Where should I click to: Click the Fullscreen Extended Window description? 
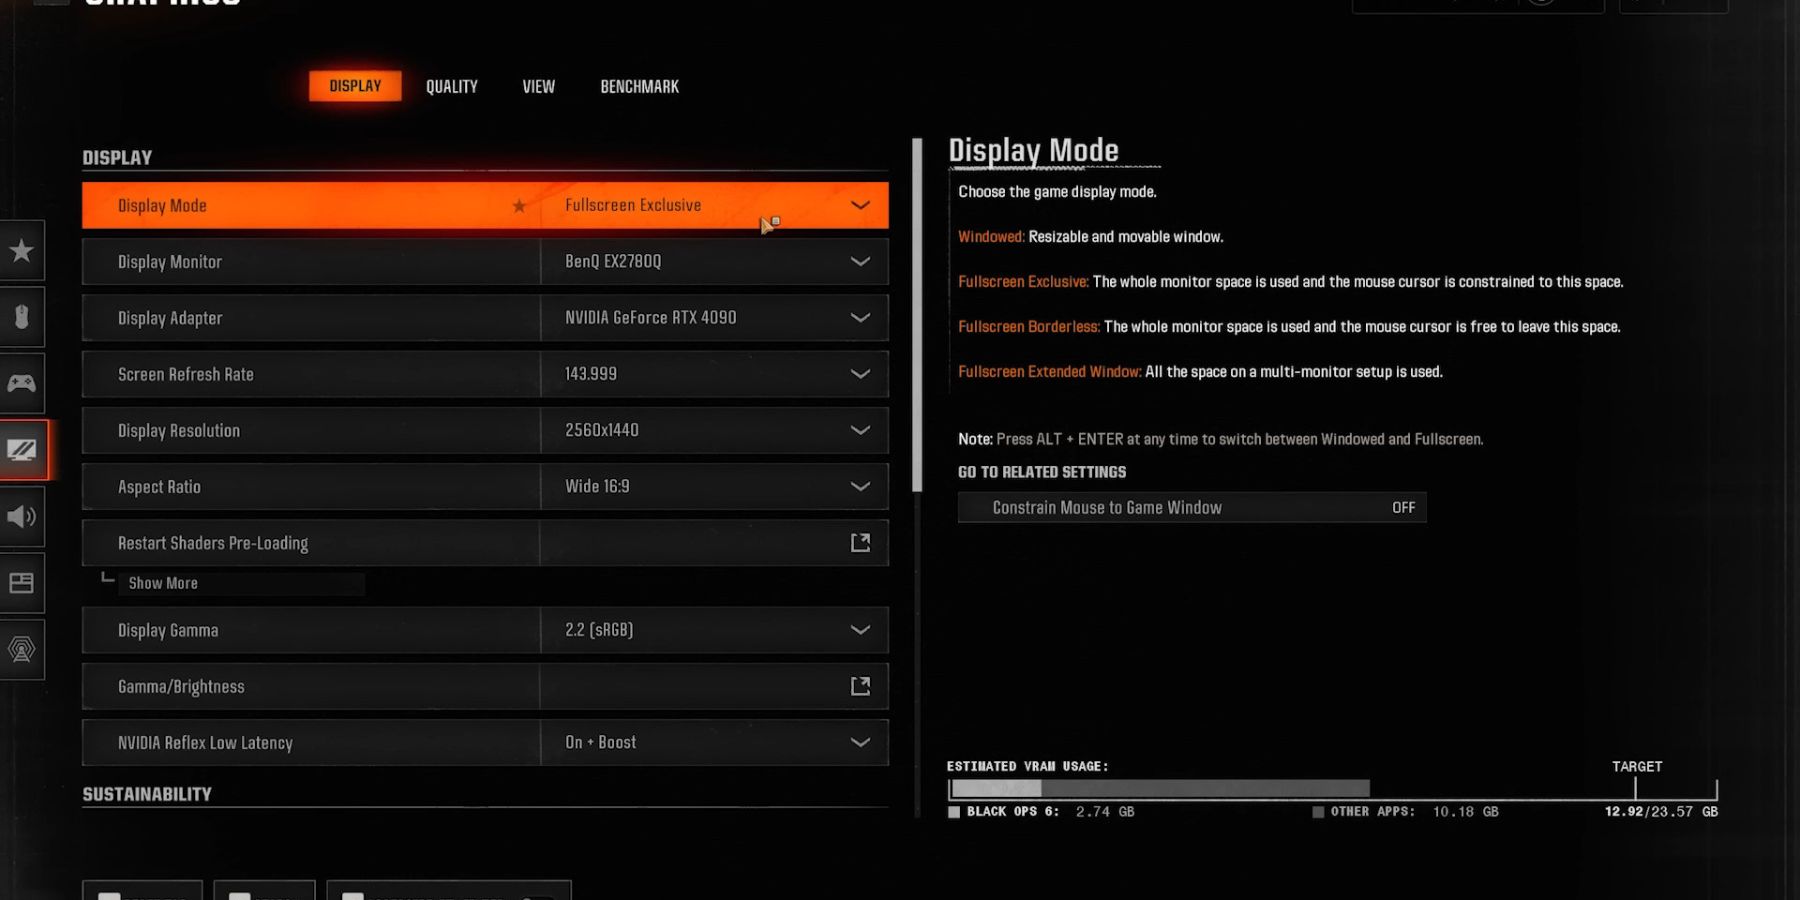[x=1200, y=372]
